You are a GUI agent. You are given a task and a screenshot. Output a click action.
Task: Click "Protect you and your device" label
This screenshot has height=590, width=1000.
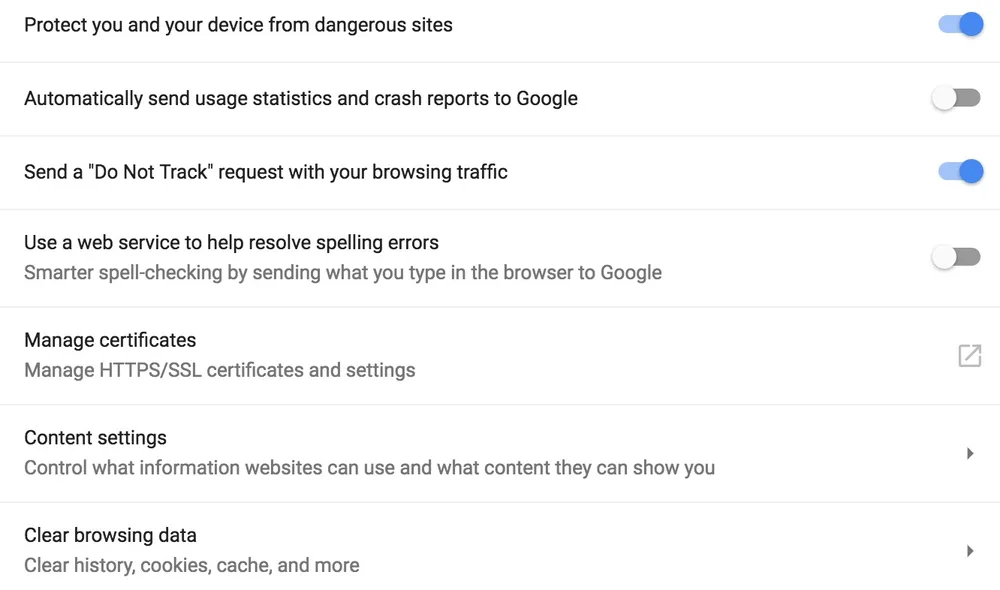point(238,25)
